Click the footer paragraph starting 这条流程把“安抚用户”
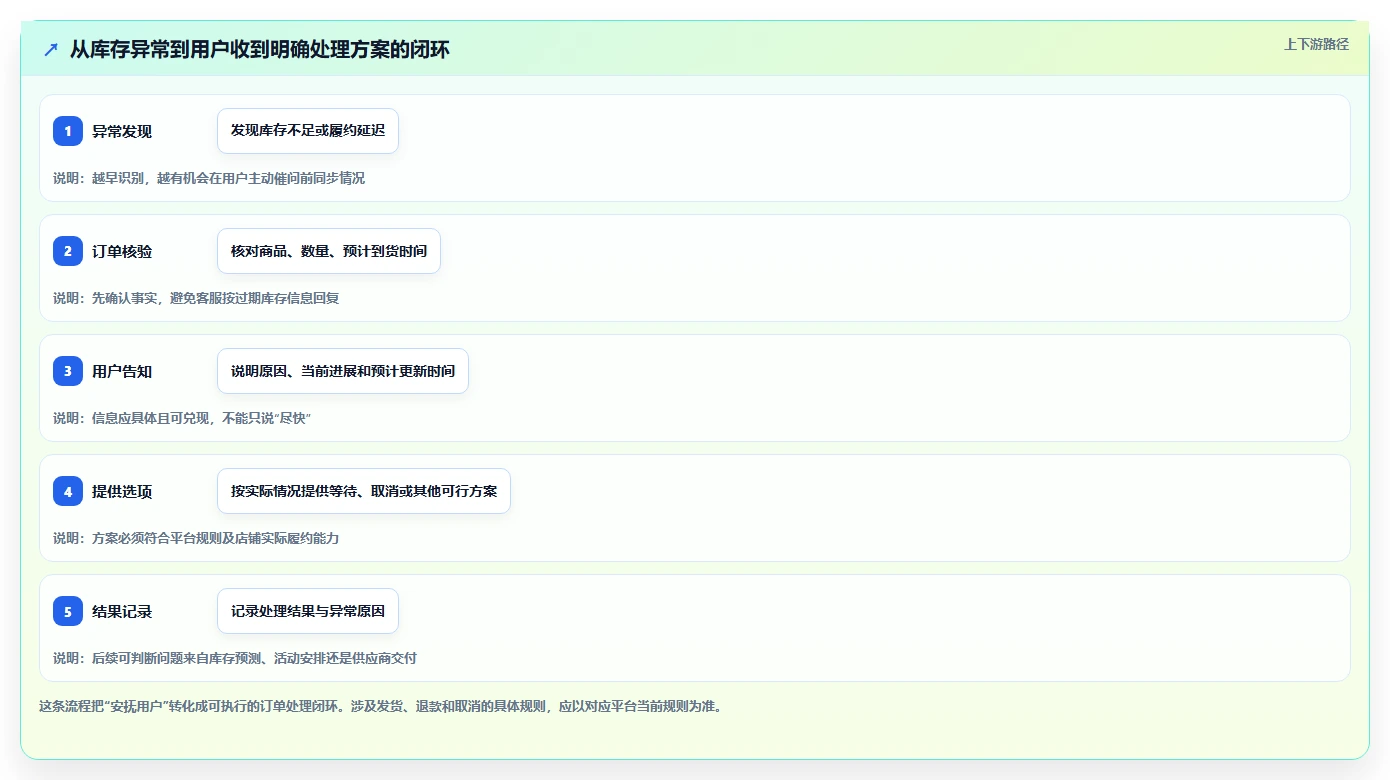Screen dimensions: 1390x780 [x=381, y=706]
